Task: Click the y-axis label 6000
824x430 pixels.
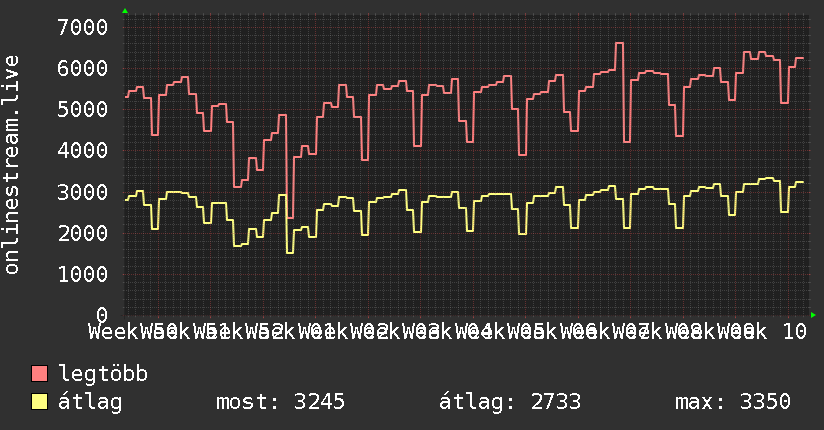Action: (83, 68)
